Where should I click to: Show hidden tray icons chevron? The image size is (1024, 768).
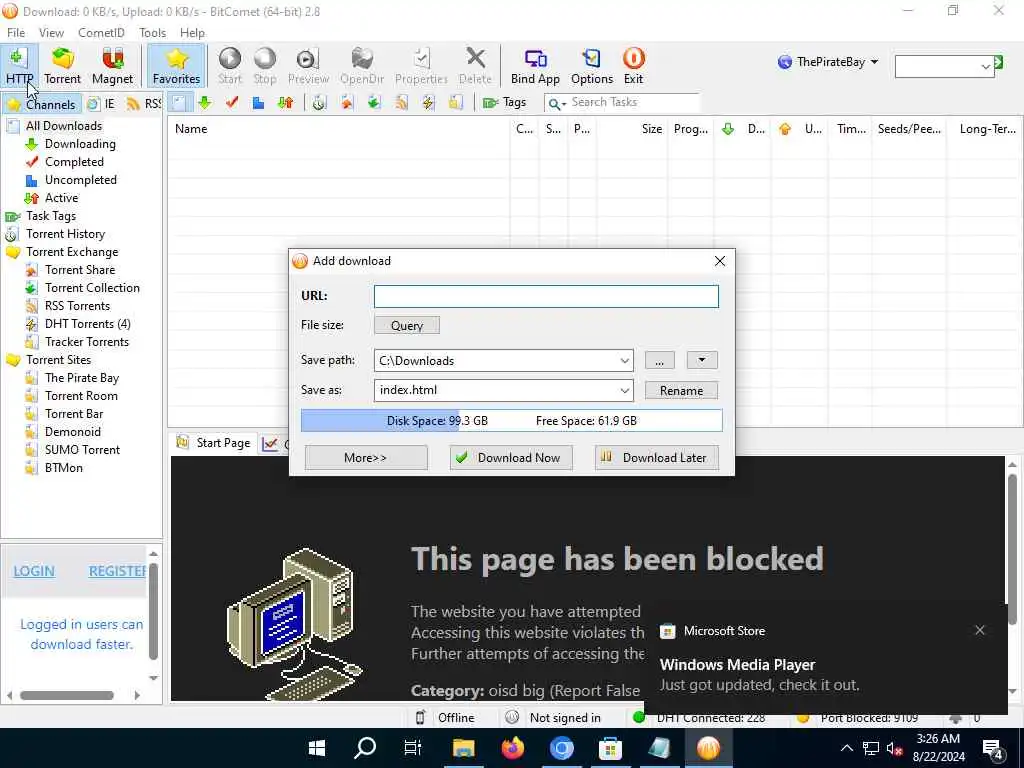click(x=846, y=748)
